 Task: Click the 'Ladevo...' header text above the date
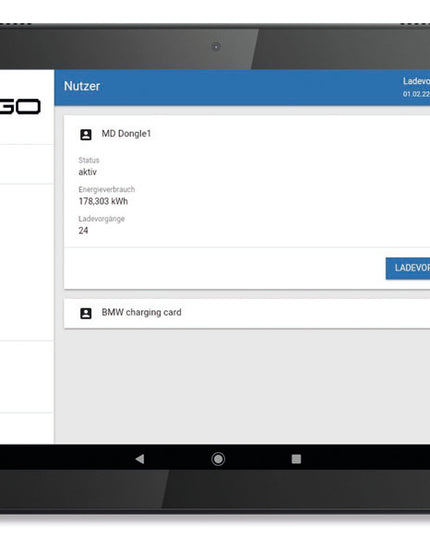(416, 81)
